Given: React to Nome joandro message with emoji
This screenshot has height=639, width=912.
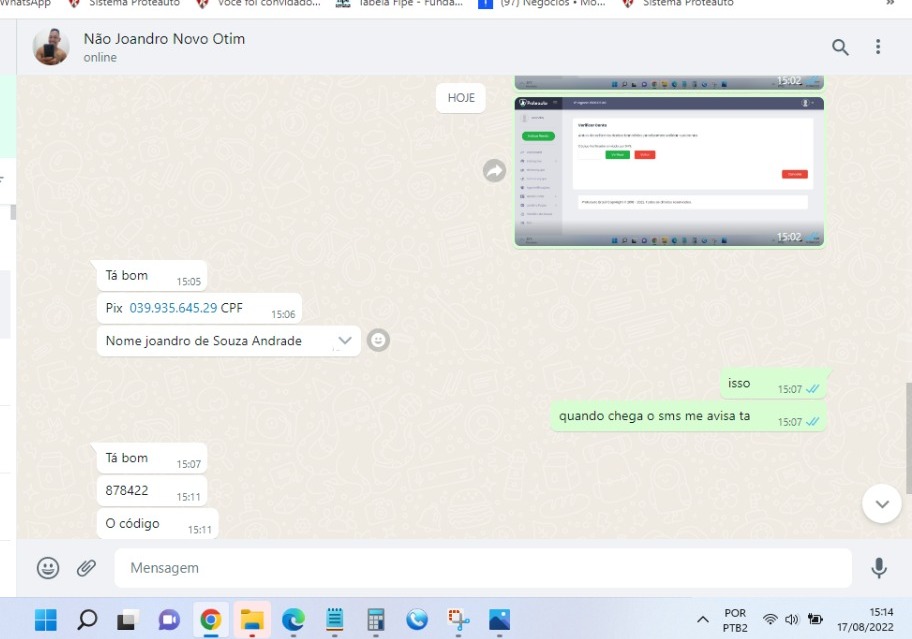Looking at the screenshot, I should pos(378,341).
